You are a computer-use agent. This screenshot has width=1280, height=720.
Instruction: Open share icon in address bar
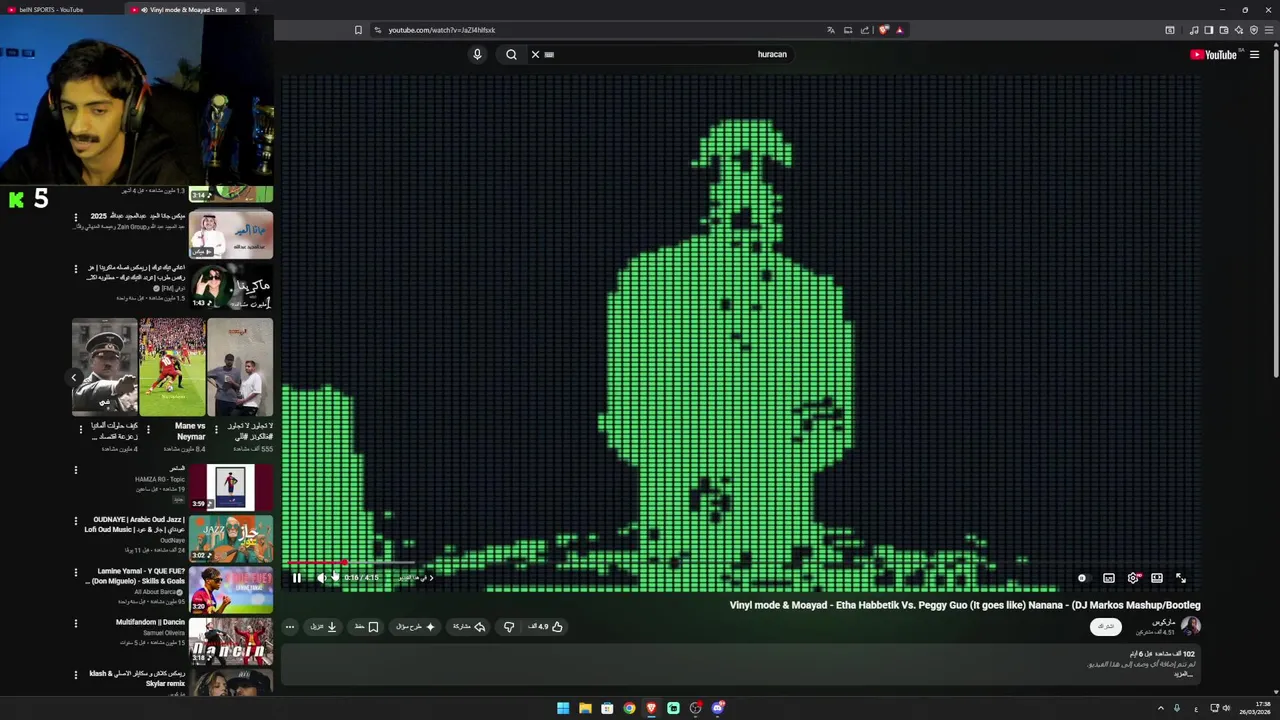(x=866, y=30)
